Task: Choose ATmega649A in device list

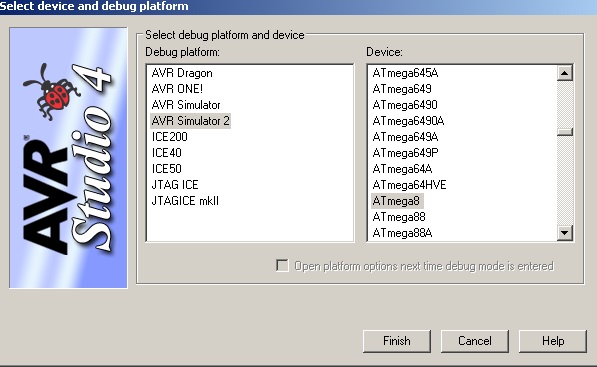Action: 405,137
